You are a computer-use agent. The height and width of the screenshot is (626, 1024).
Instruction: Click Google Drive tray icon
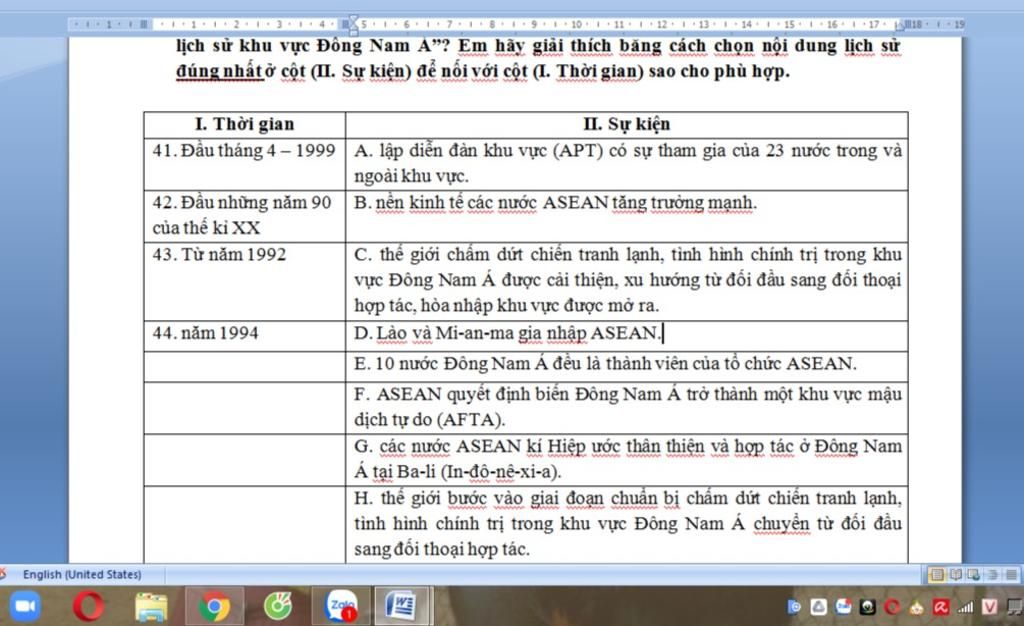click(x=818, y=607)
